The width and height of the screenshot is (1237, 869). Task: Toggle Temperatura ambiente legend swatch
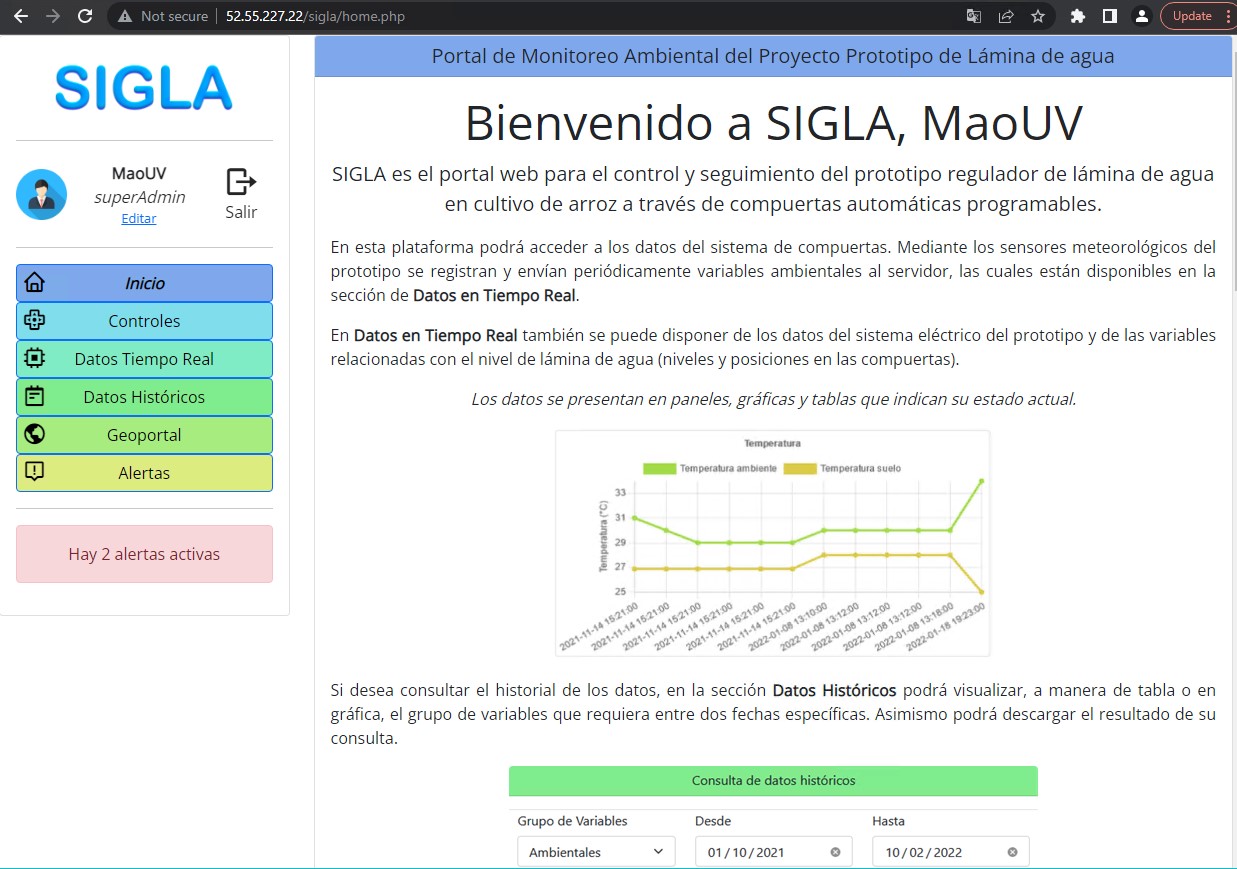660,468
